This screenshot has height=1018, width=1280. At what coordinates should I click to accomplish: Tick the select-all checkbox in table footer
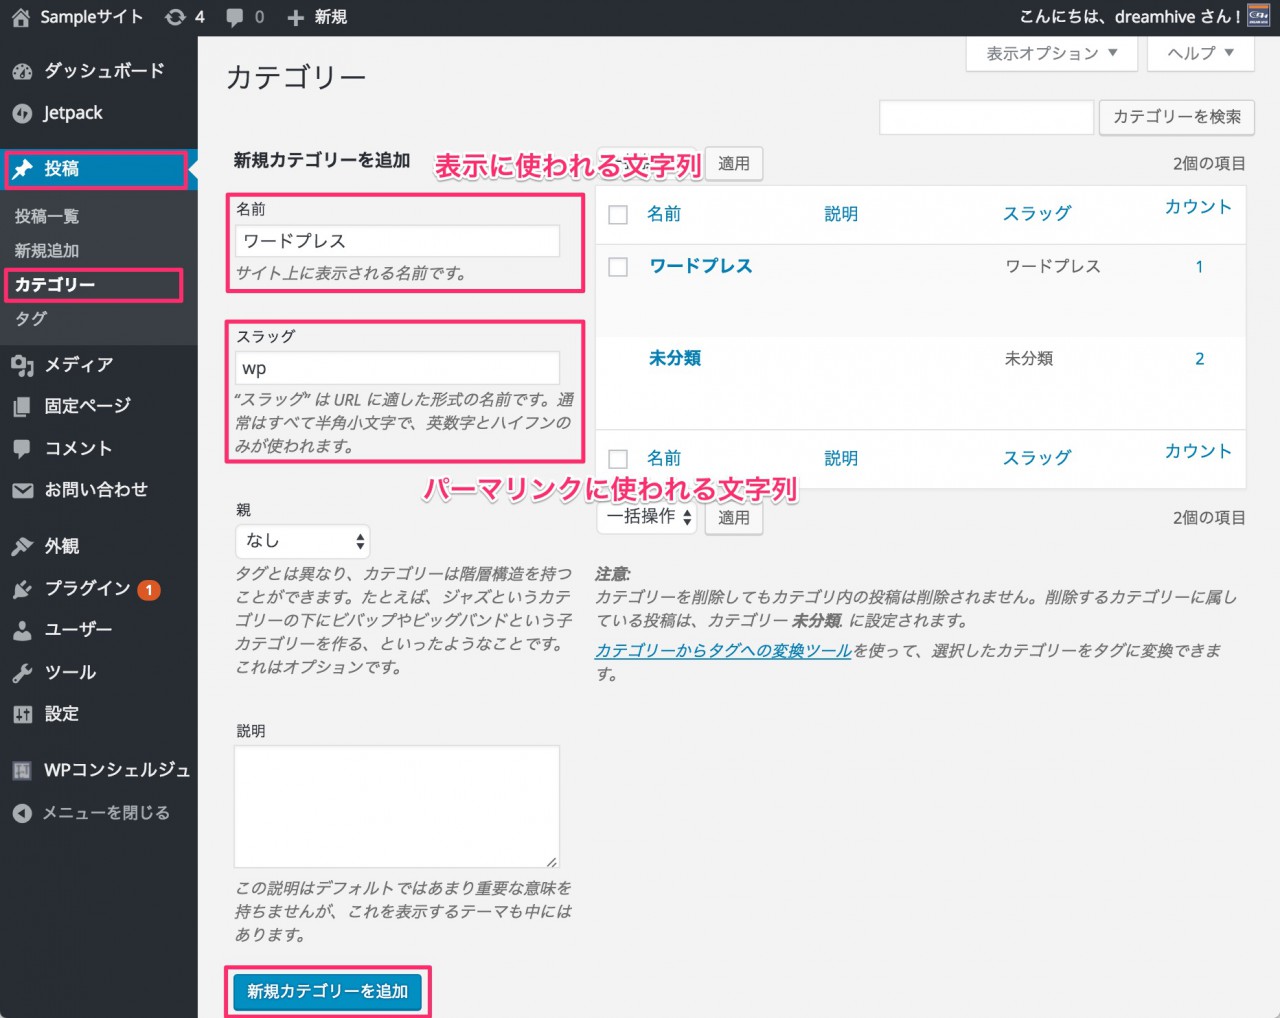618,459
